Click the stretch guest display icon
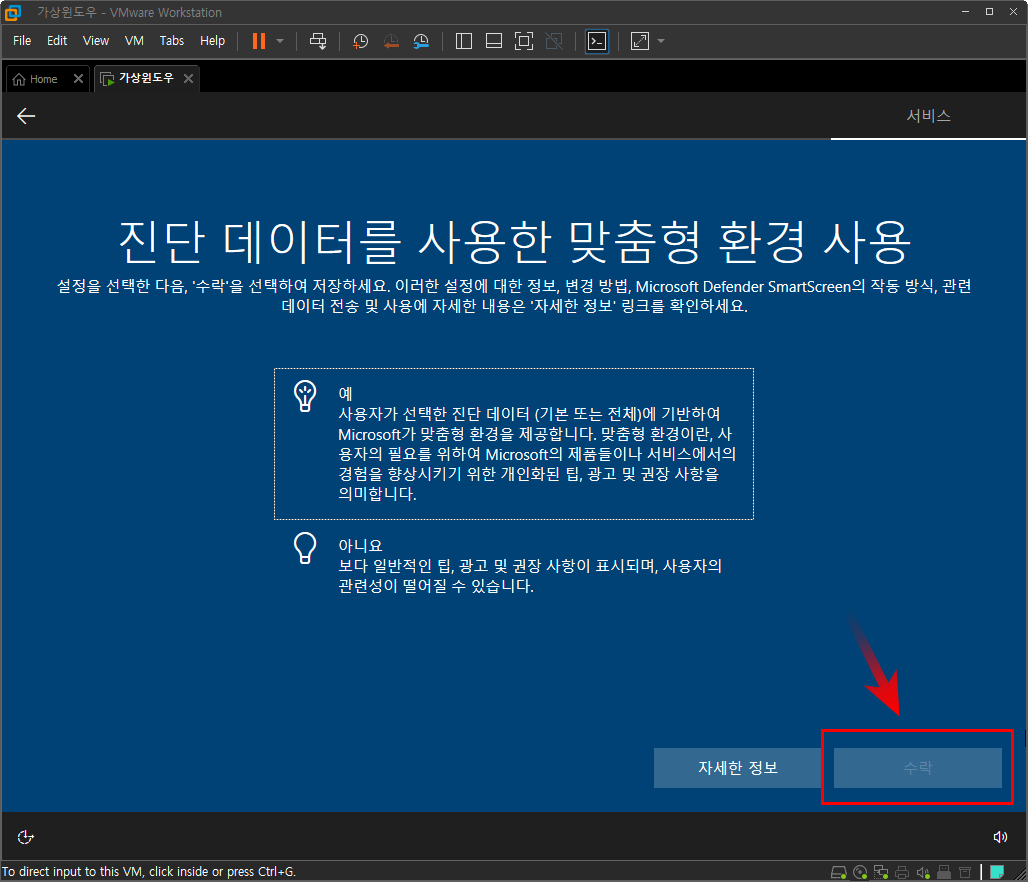 (x=639, y=41)
